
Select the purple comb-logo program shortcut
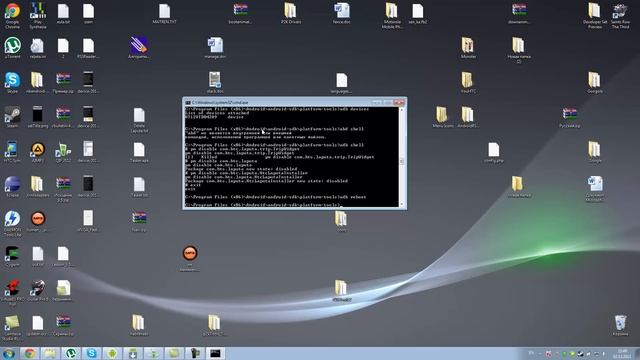tap(139, 48)
